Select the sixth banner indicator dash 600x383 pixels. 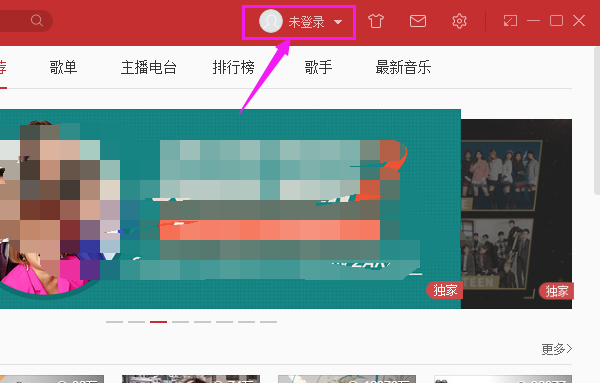(x=225, y=322)
